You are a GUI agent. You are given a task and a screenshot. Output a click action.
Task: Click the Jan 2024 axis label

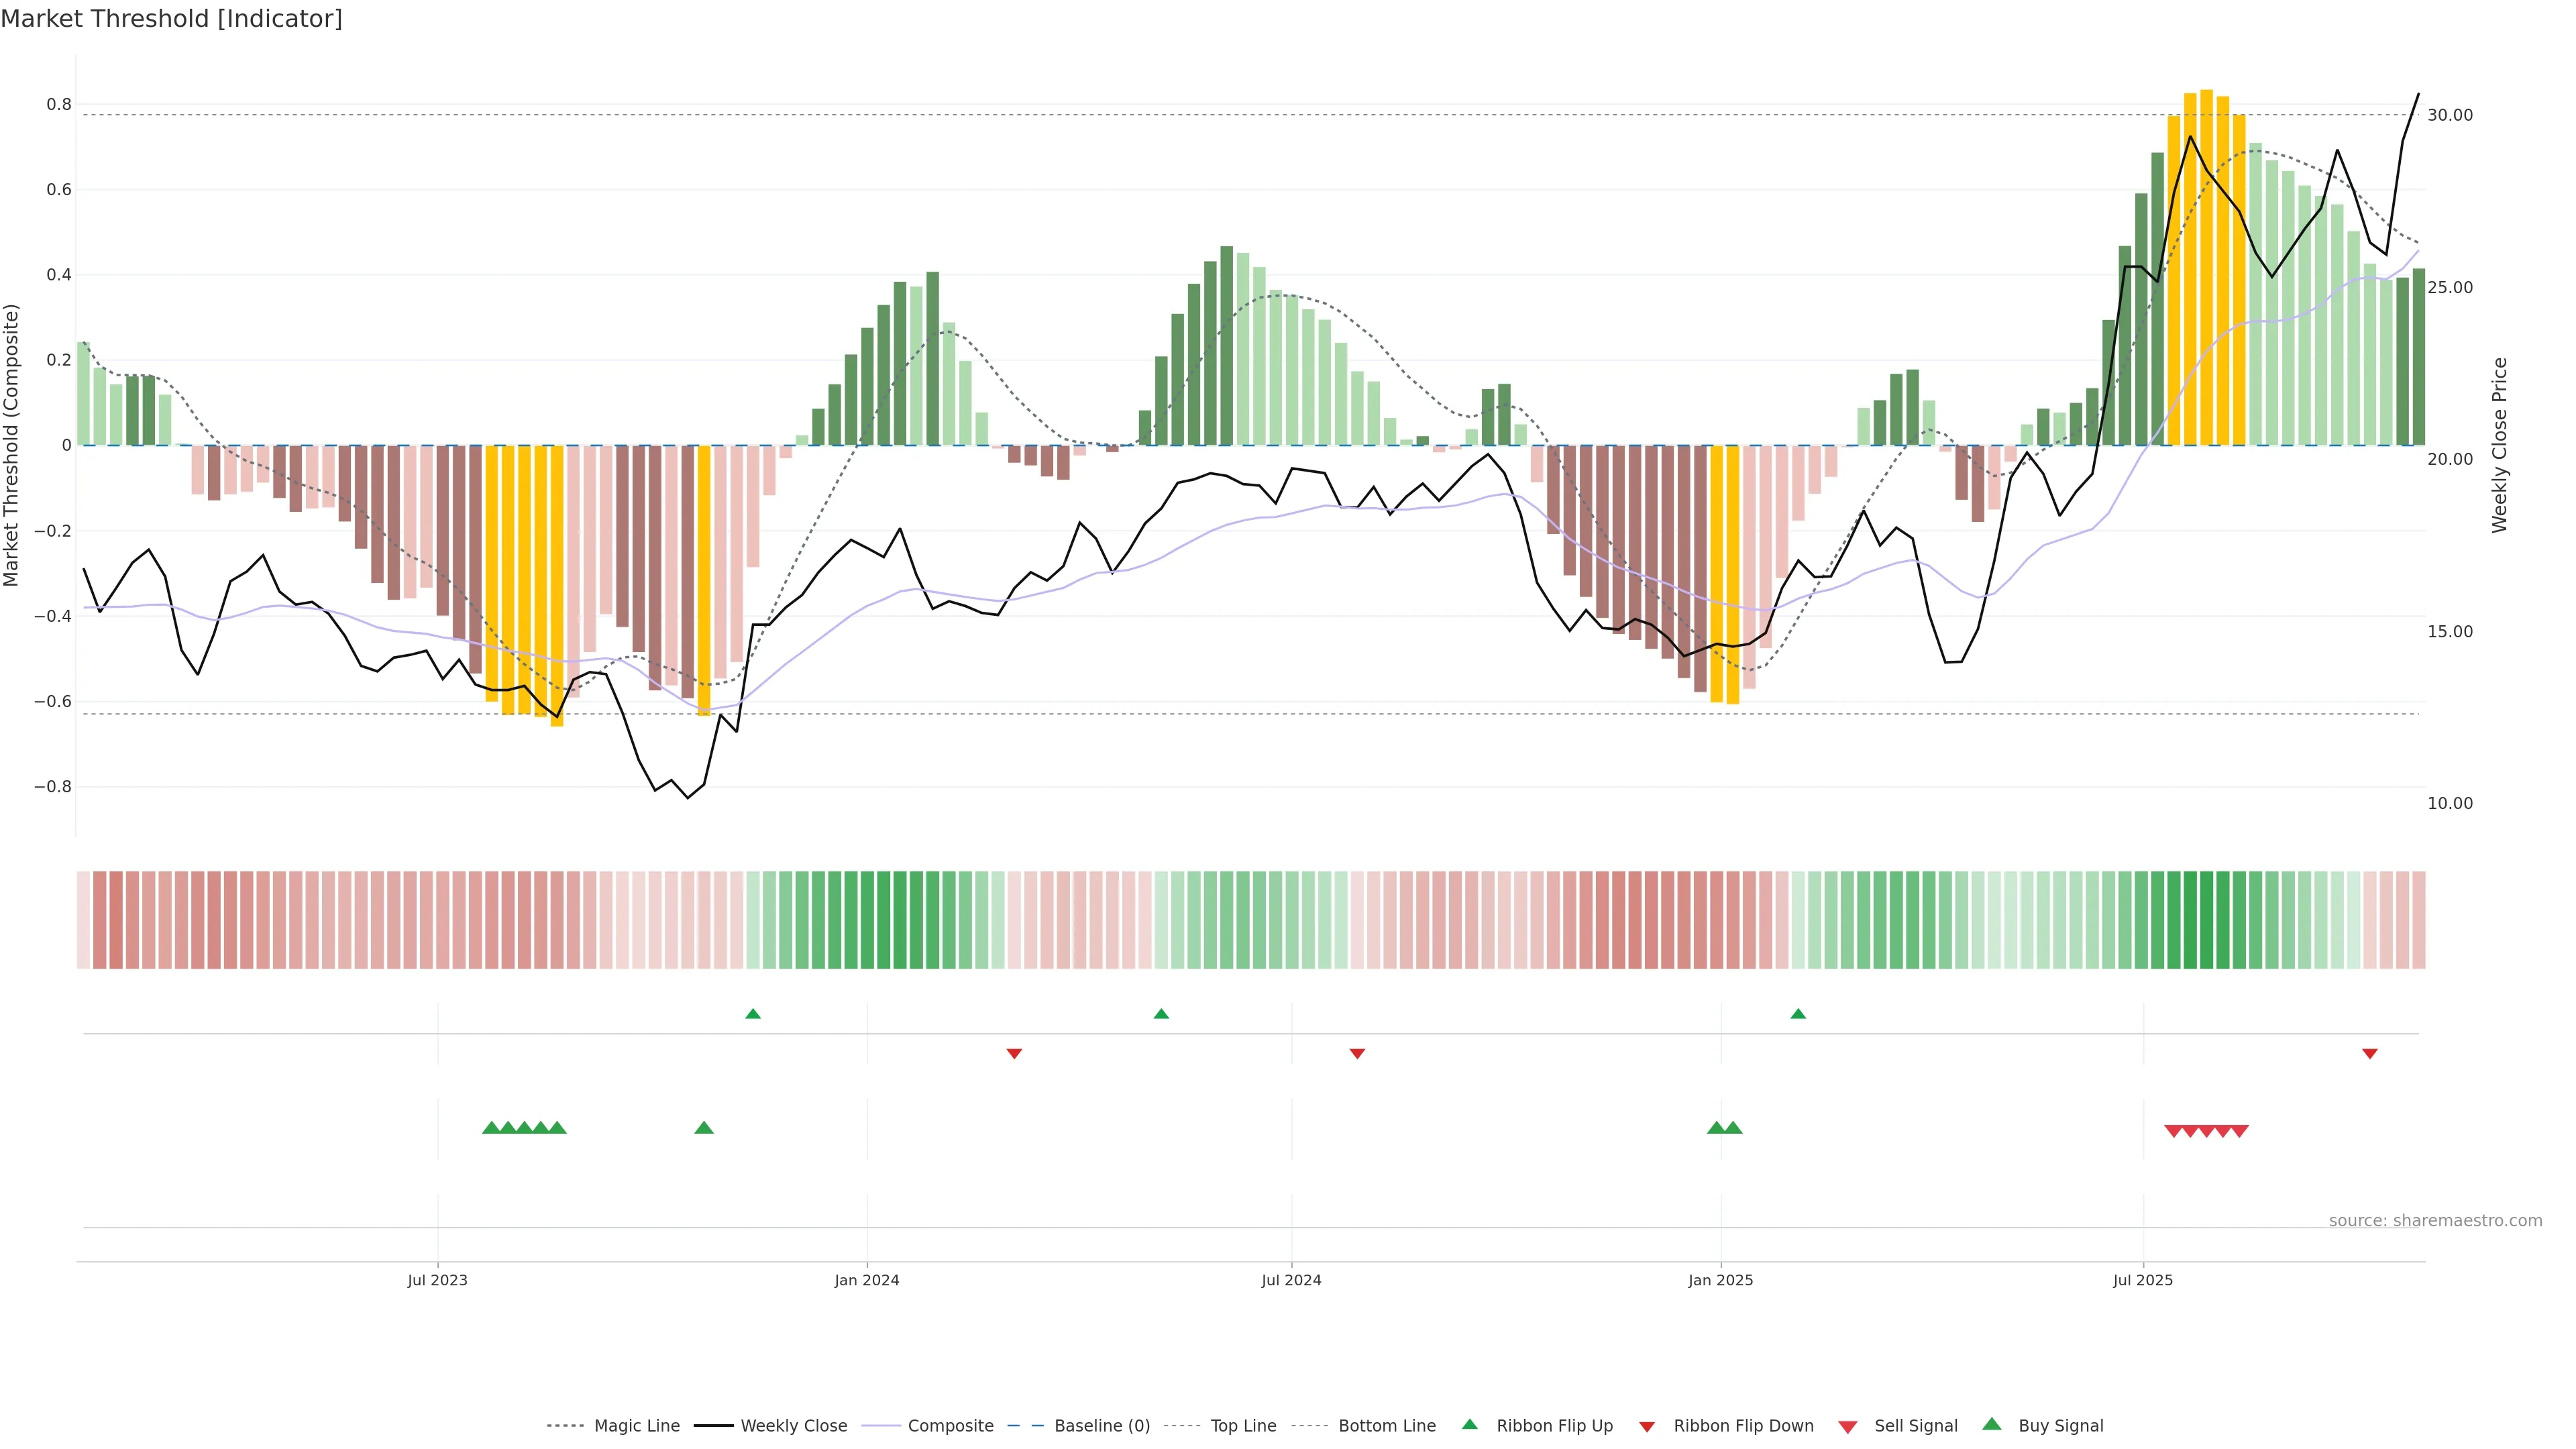[867, 1280]
